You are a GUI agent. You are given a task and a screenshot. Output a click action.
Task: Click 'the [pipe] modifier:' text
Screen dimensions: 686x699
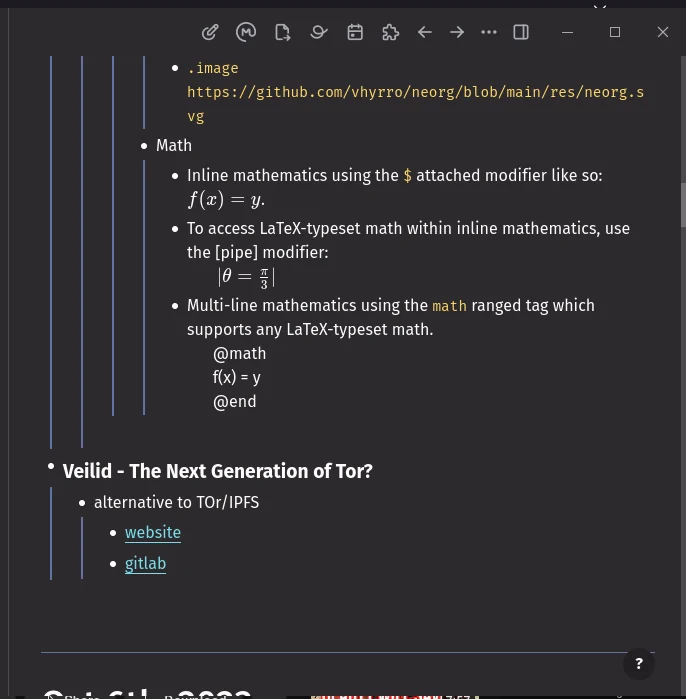[x=258, y=253]
